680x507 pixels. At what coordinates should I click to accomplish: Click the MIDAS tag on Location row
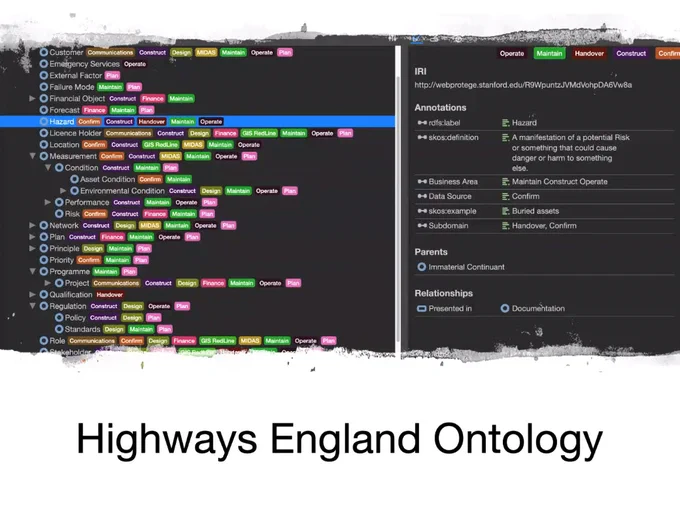(193, 144)
